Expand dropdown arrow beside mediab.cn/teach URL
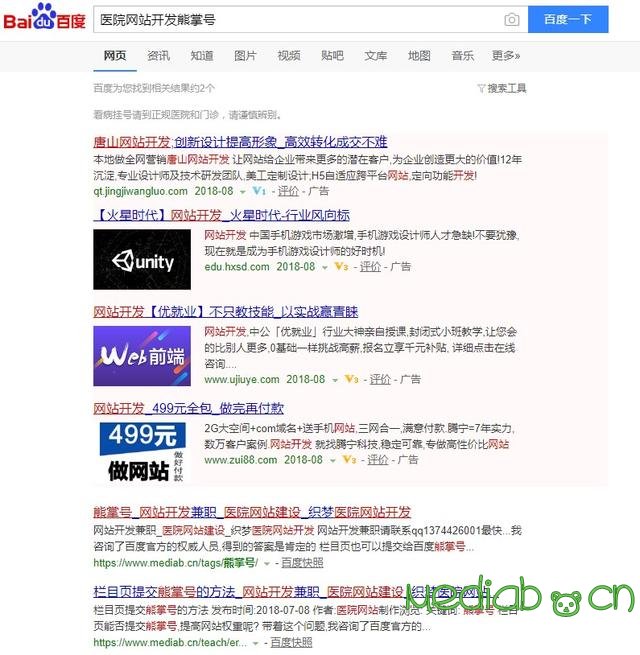The height and width of the screenshot is (655, 640). click(x=256, y=643)
